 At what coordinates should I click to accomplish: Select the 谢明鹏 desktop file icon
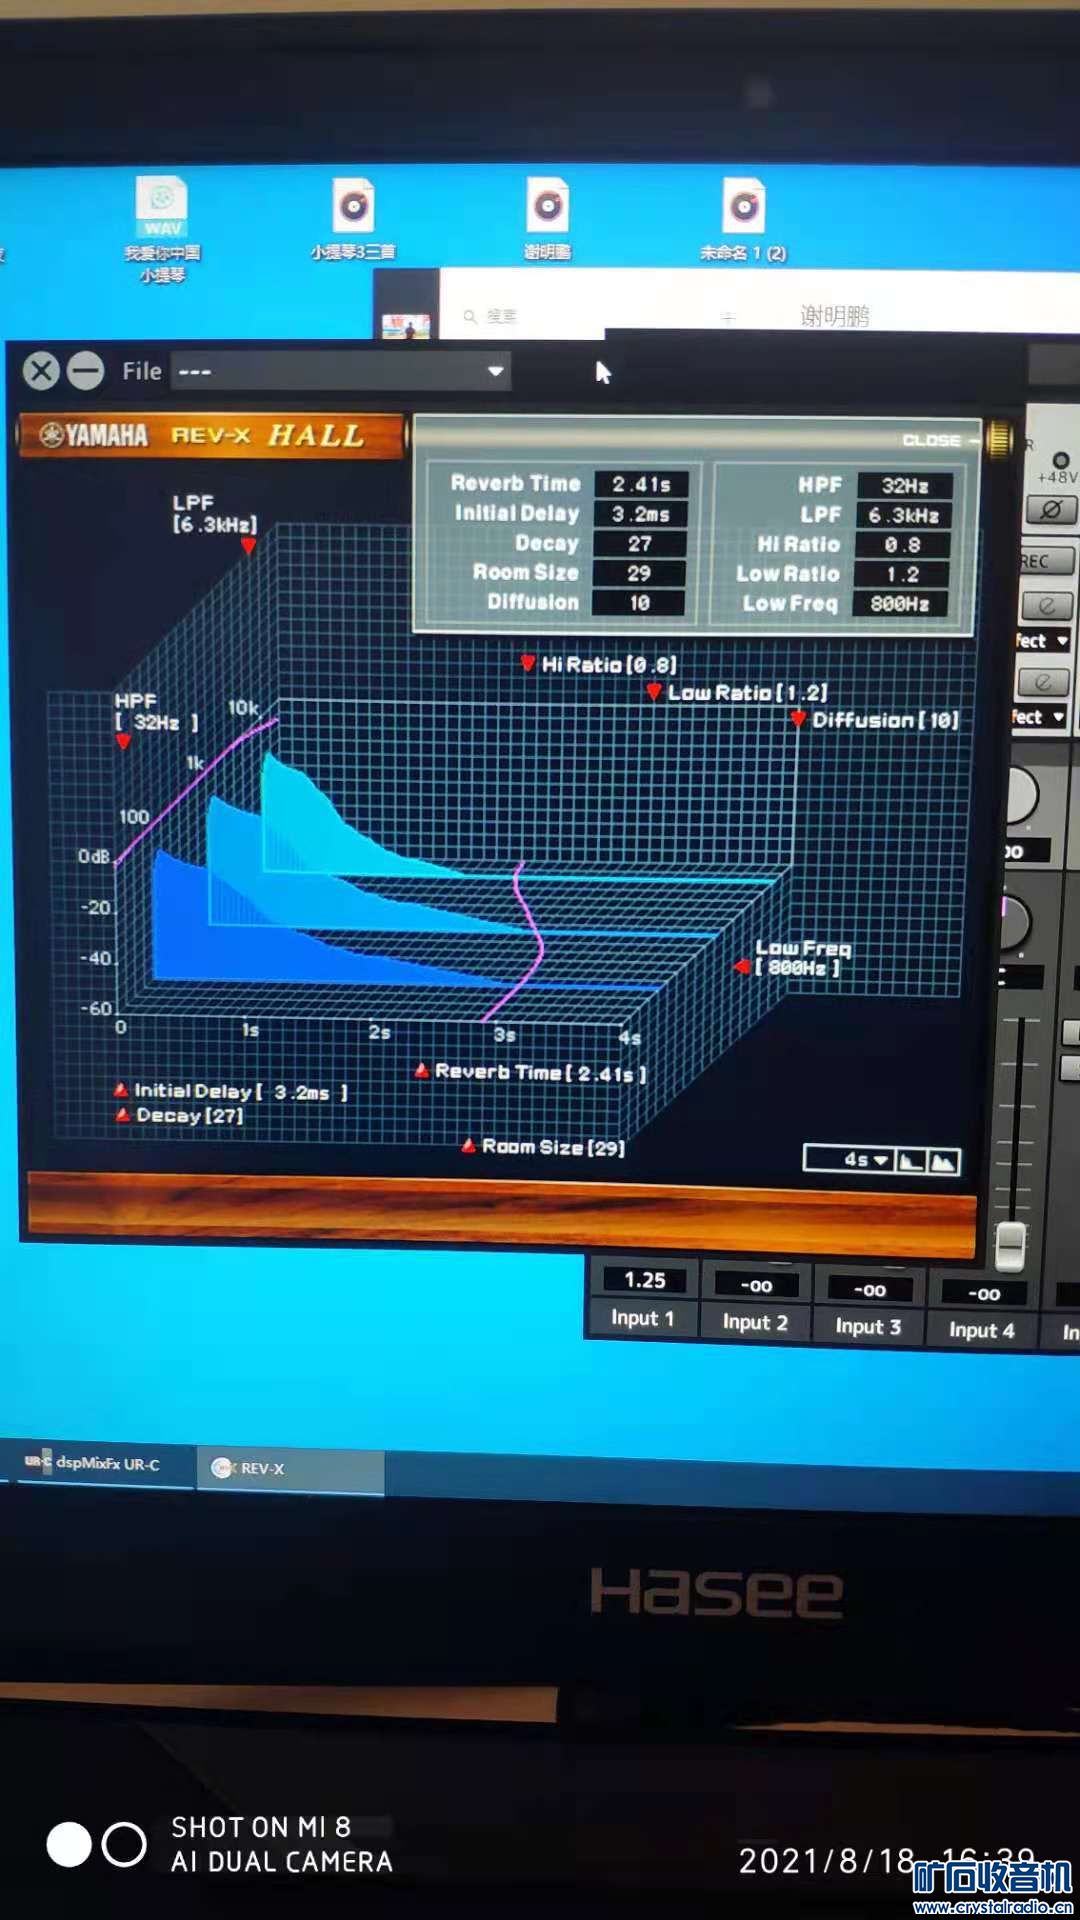548,220
